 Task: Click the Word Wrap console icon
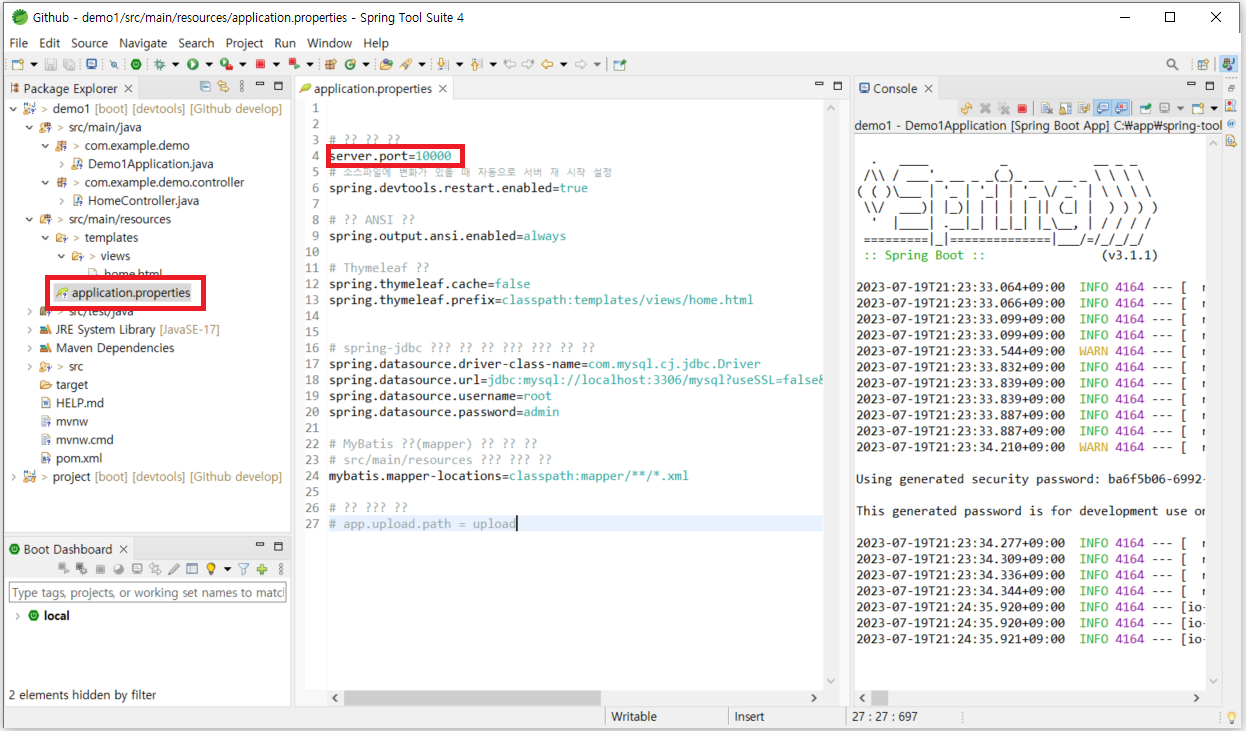[x=1084, y=108]
